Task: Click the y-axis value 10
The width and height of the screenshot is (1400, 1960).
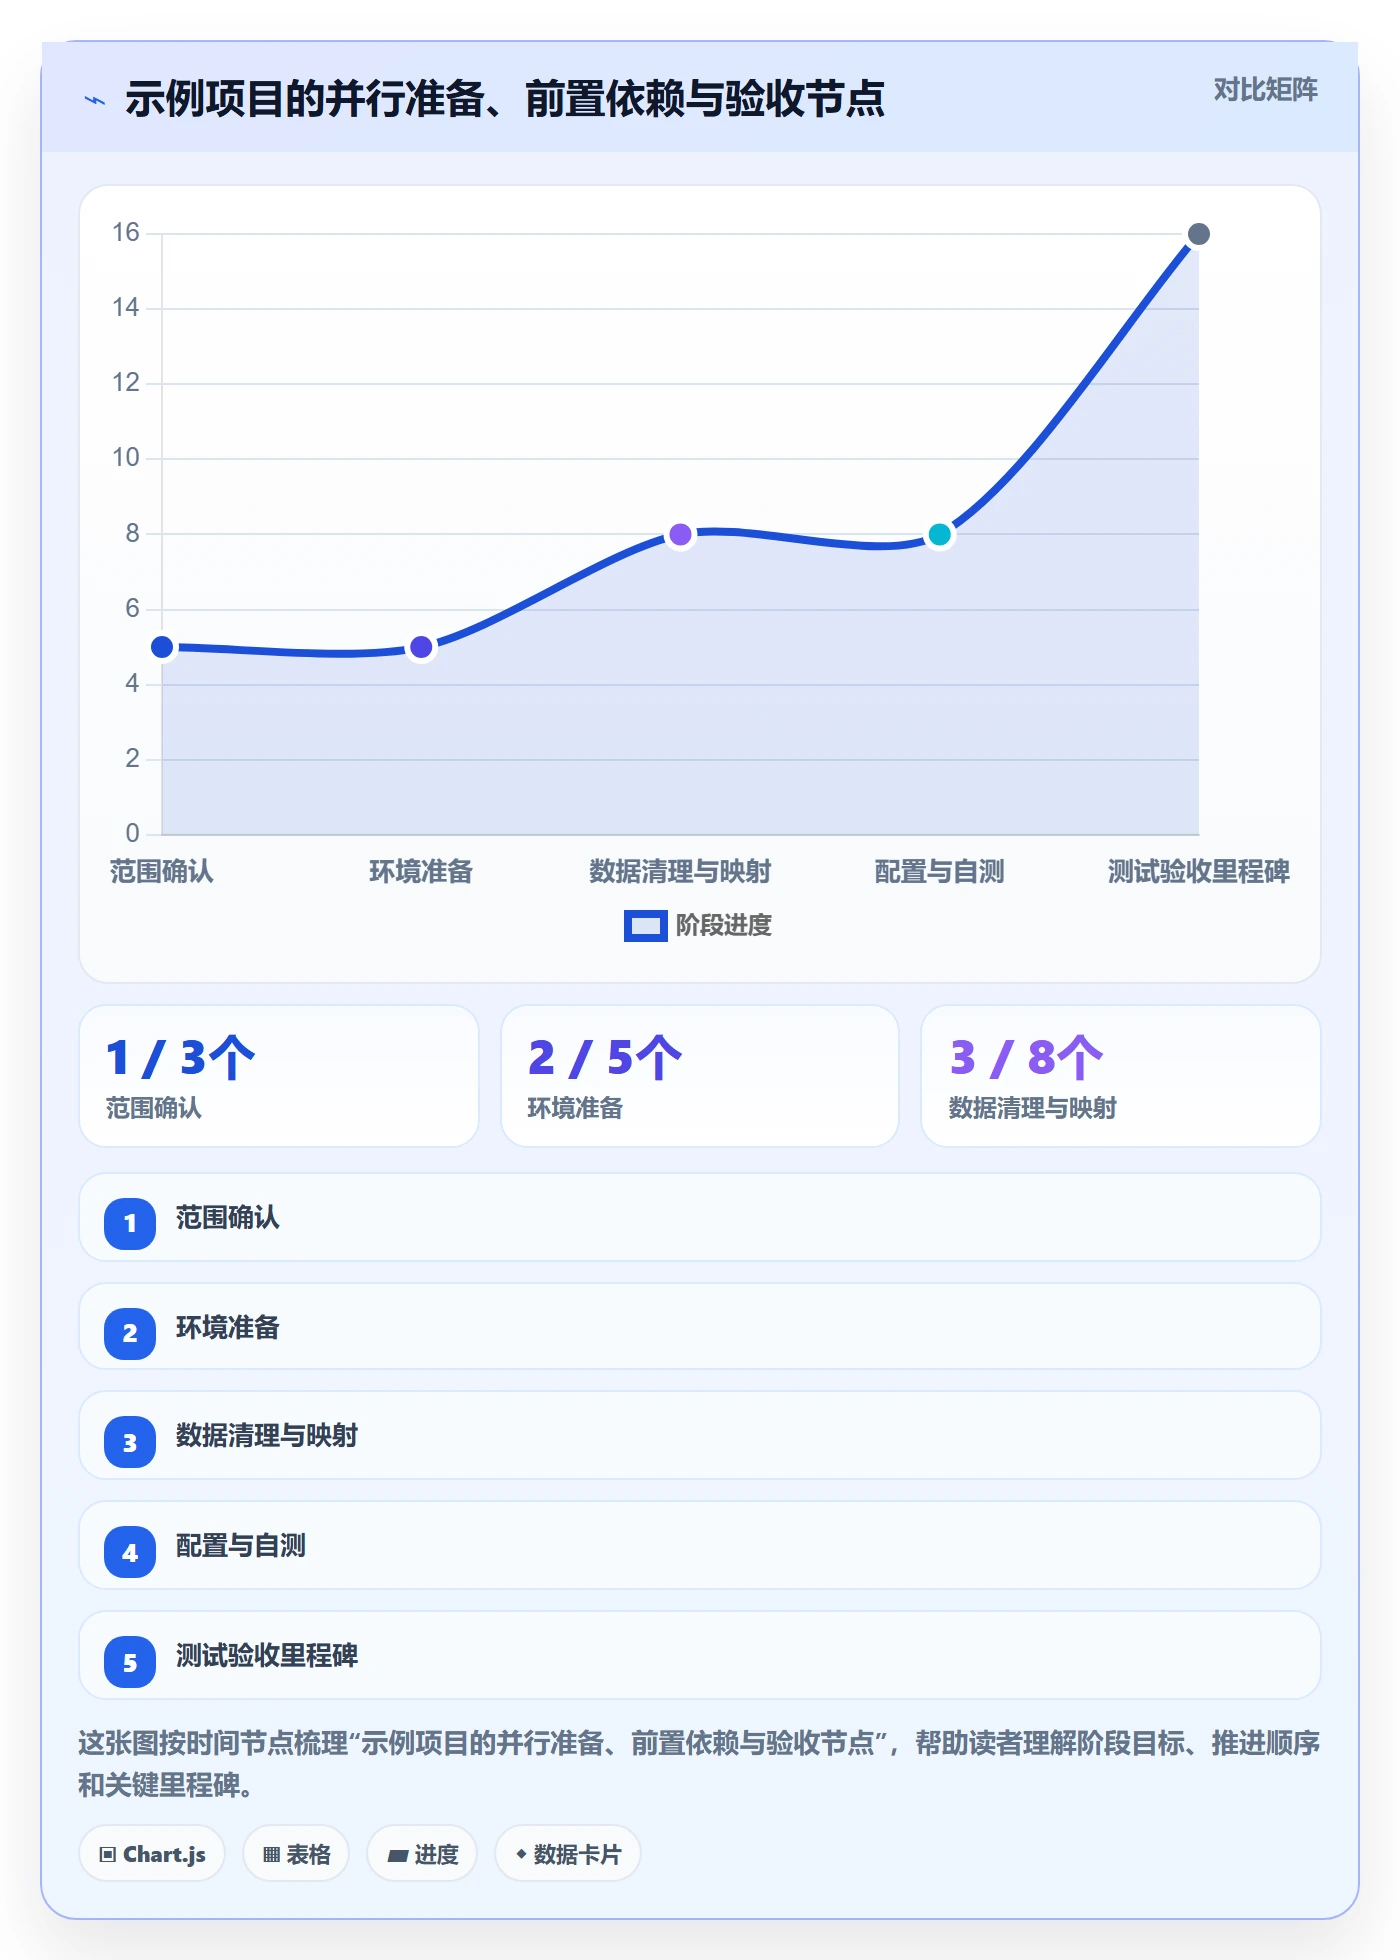Action: click(126, 458)
